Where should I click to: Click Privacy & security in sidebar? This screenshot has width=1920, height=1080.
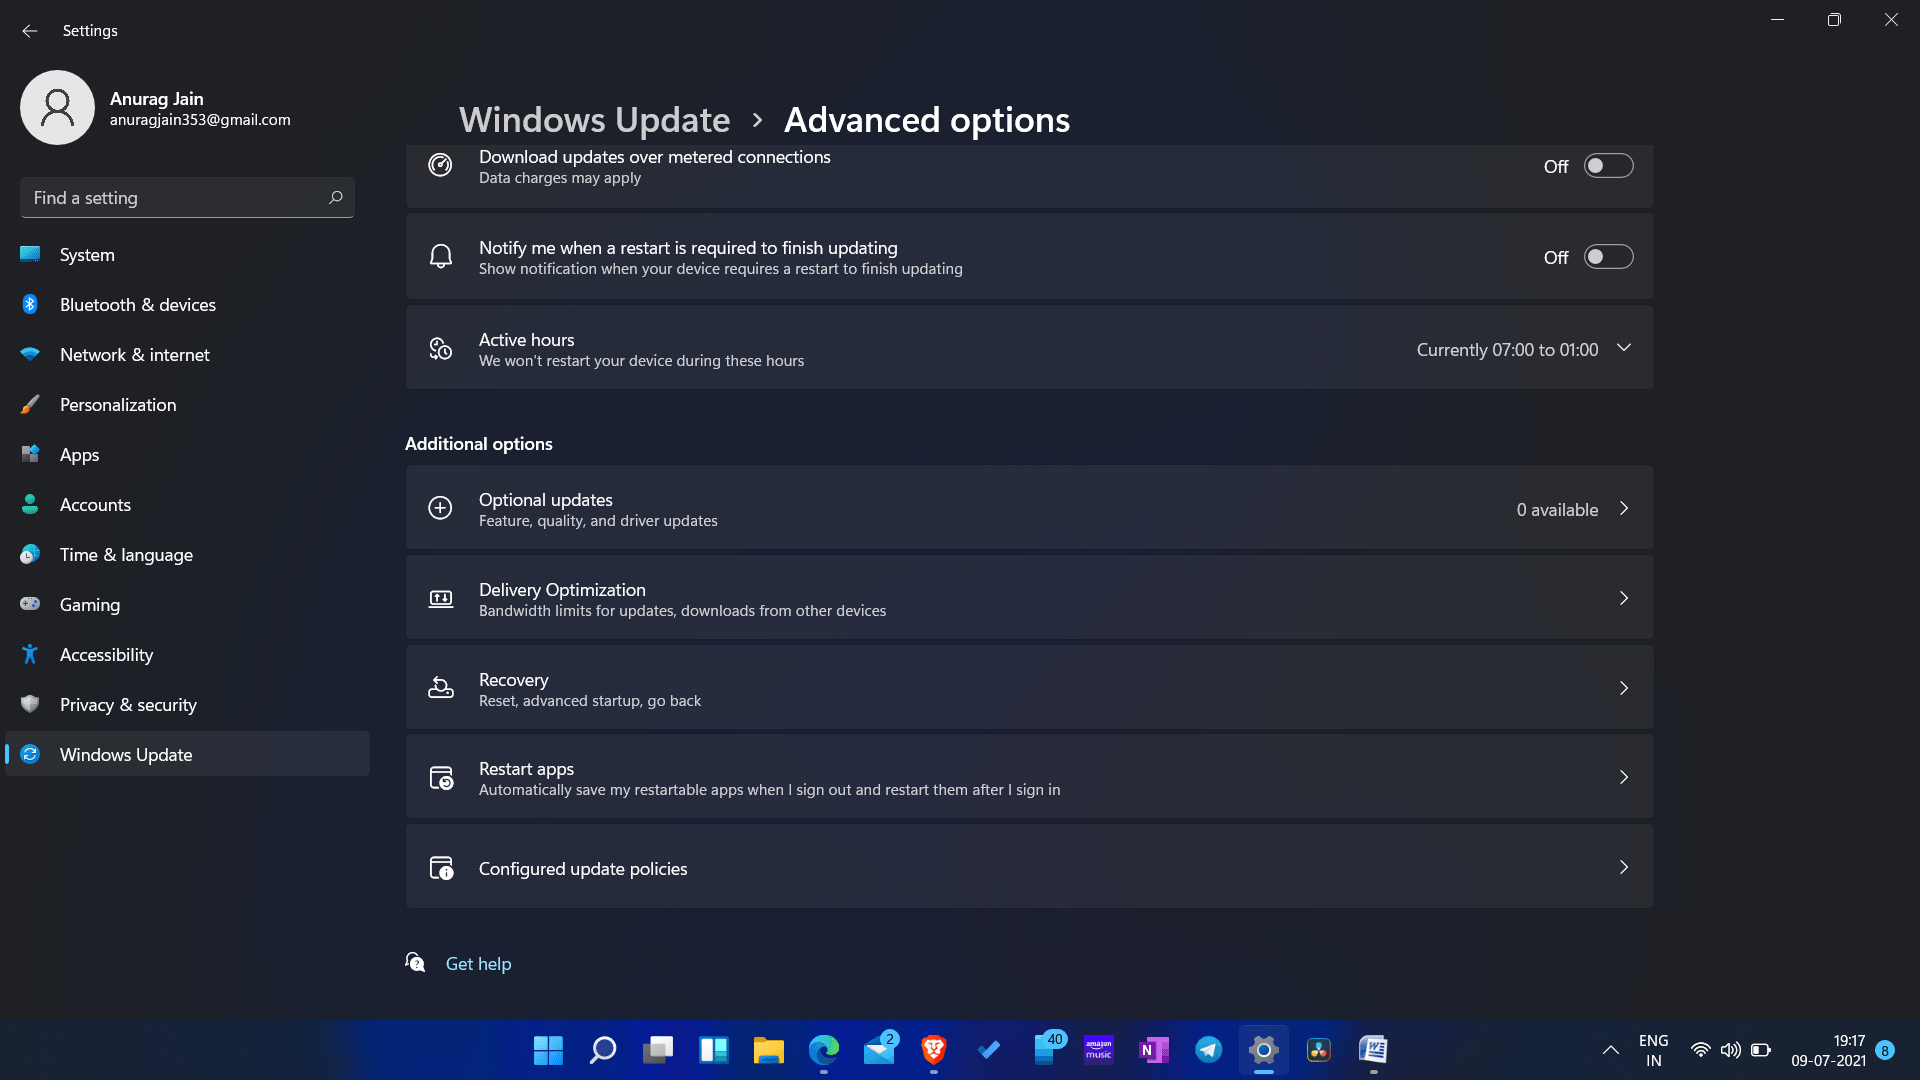click(128, 703)
